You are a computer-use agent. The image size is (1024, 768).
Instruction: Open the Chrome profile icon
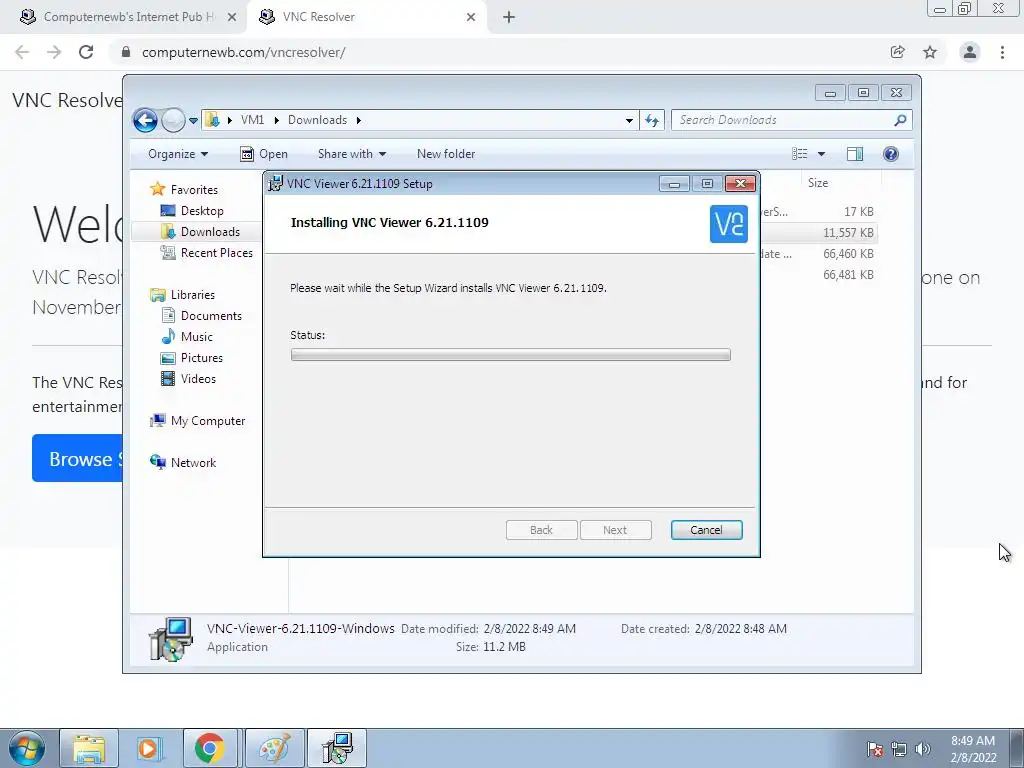pyautogui.click(x=970, y=52)
